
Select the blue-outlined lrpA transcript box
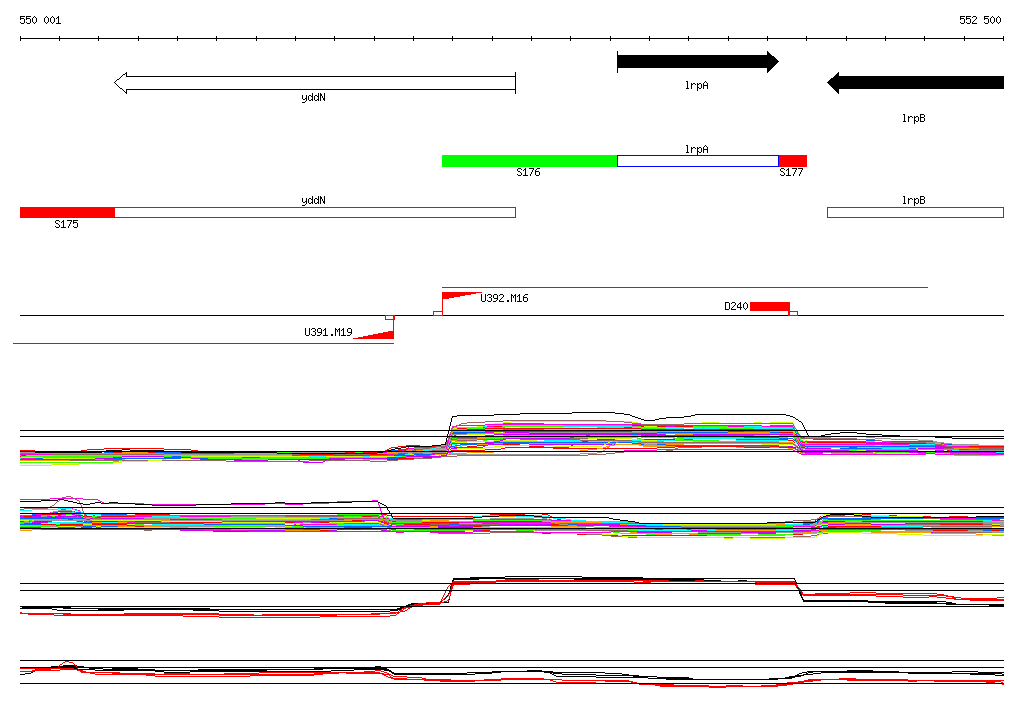[x=697, y=161]
